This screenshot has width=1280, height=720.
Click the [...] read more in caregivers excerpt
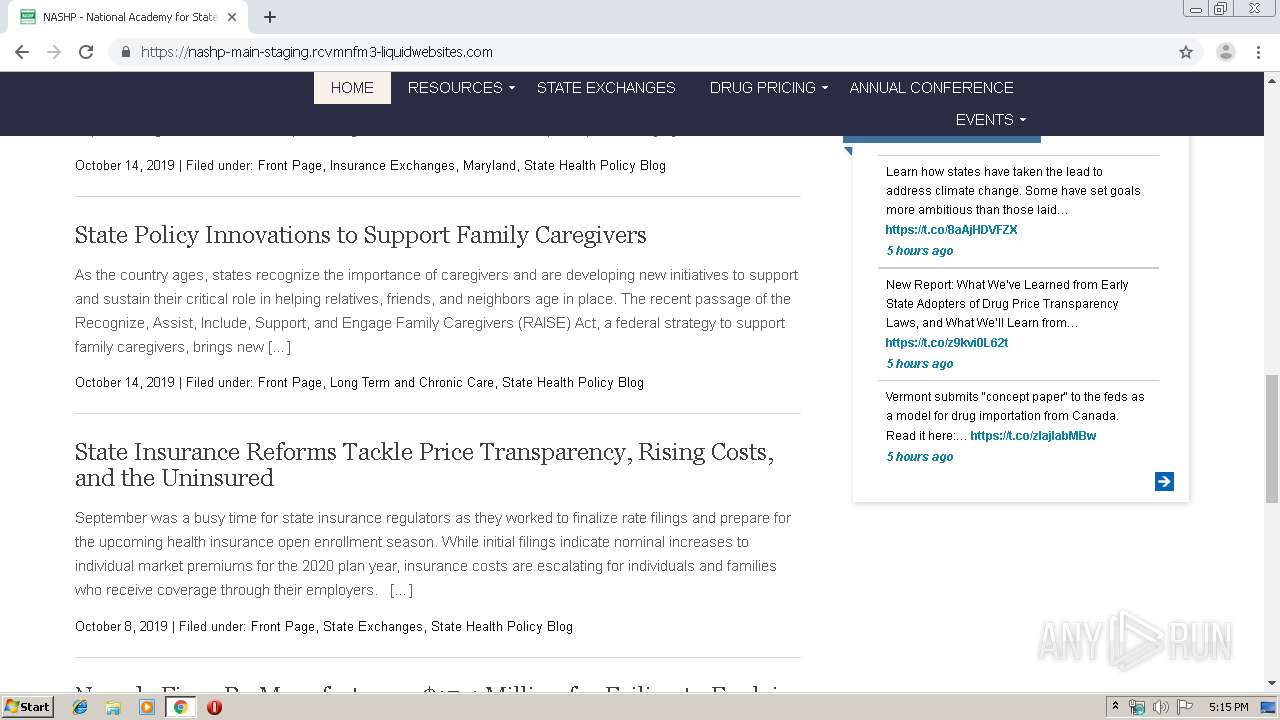279,347
